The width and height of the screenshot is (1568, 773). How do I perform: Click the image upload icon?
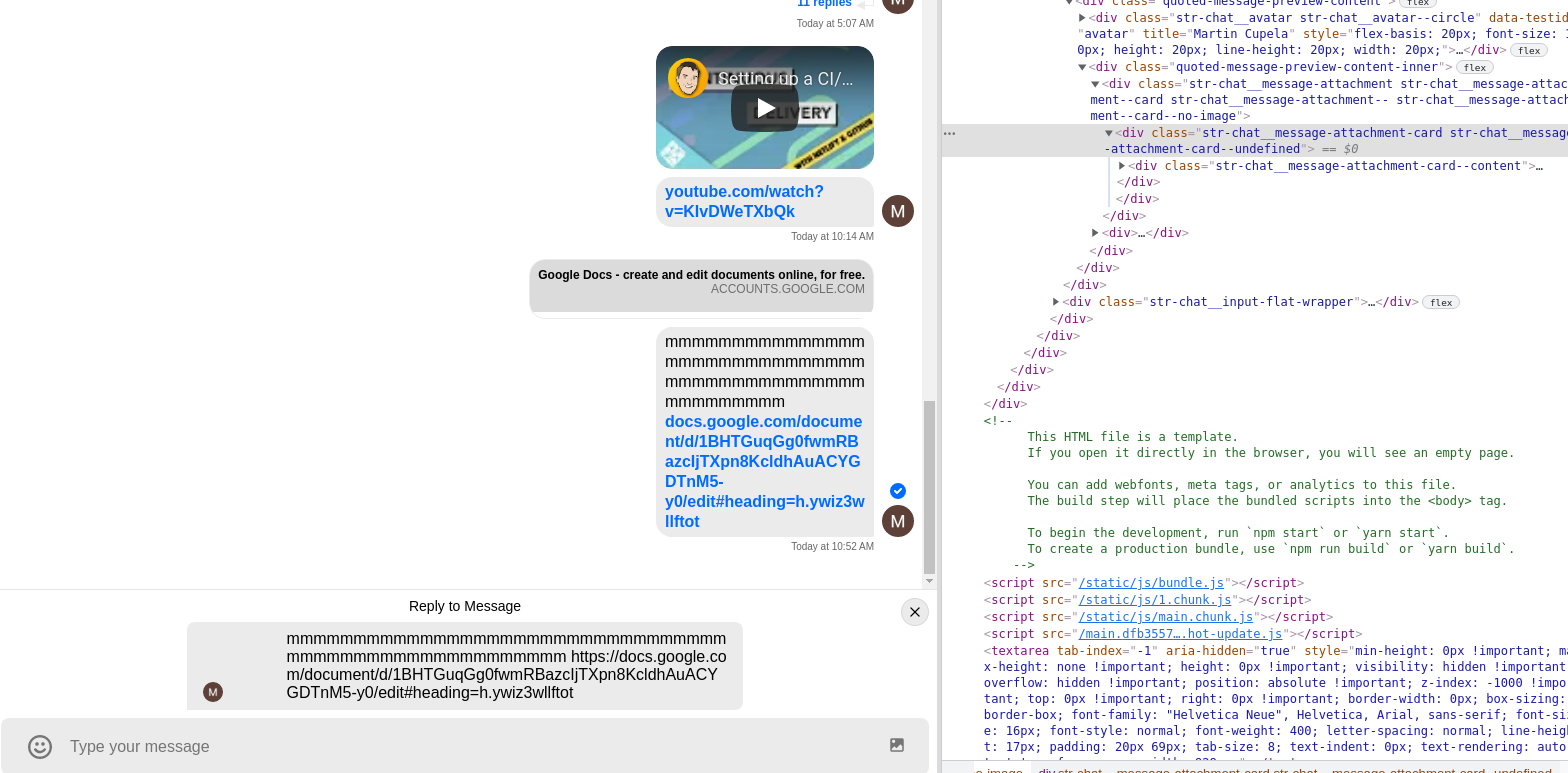[x=897, y=745]
